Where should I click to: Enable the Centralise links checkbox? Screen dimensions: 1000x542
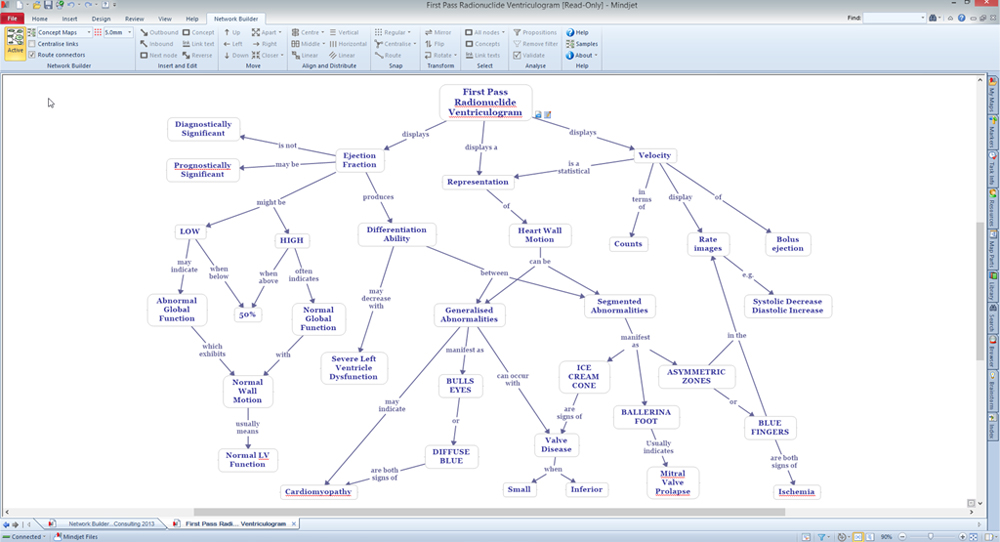pos(32,44)
